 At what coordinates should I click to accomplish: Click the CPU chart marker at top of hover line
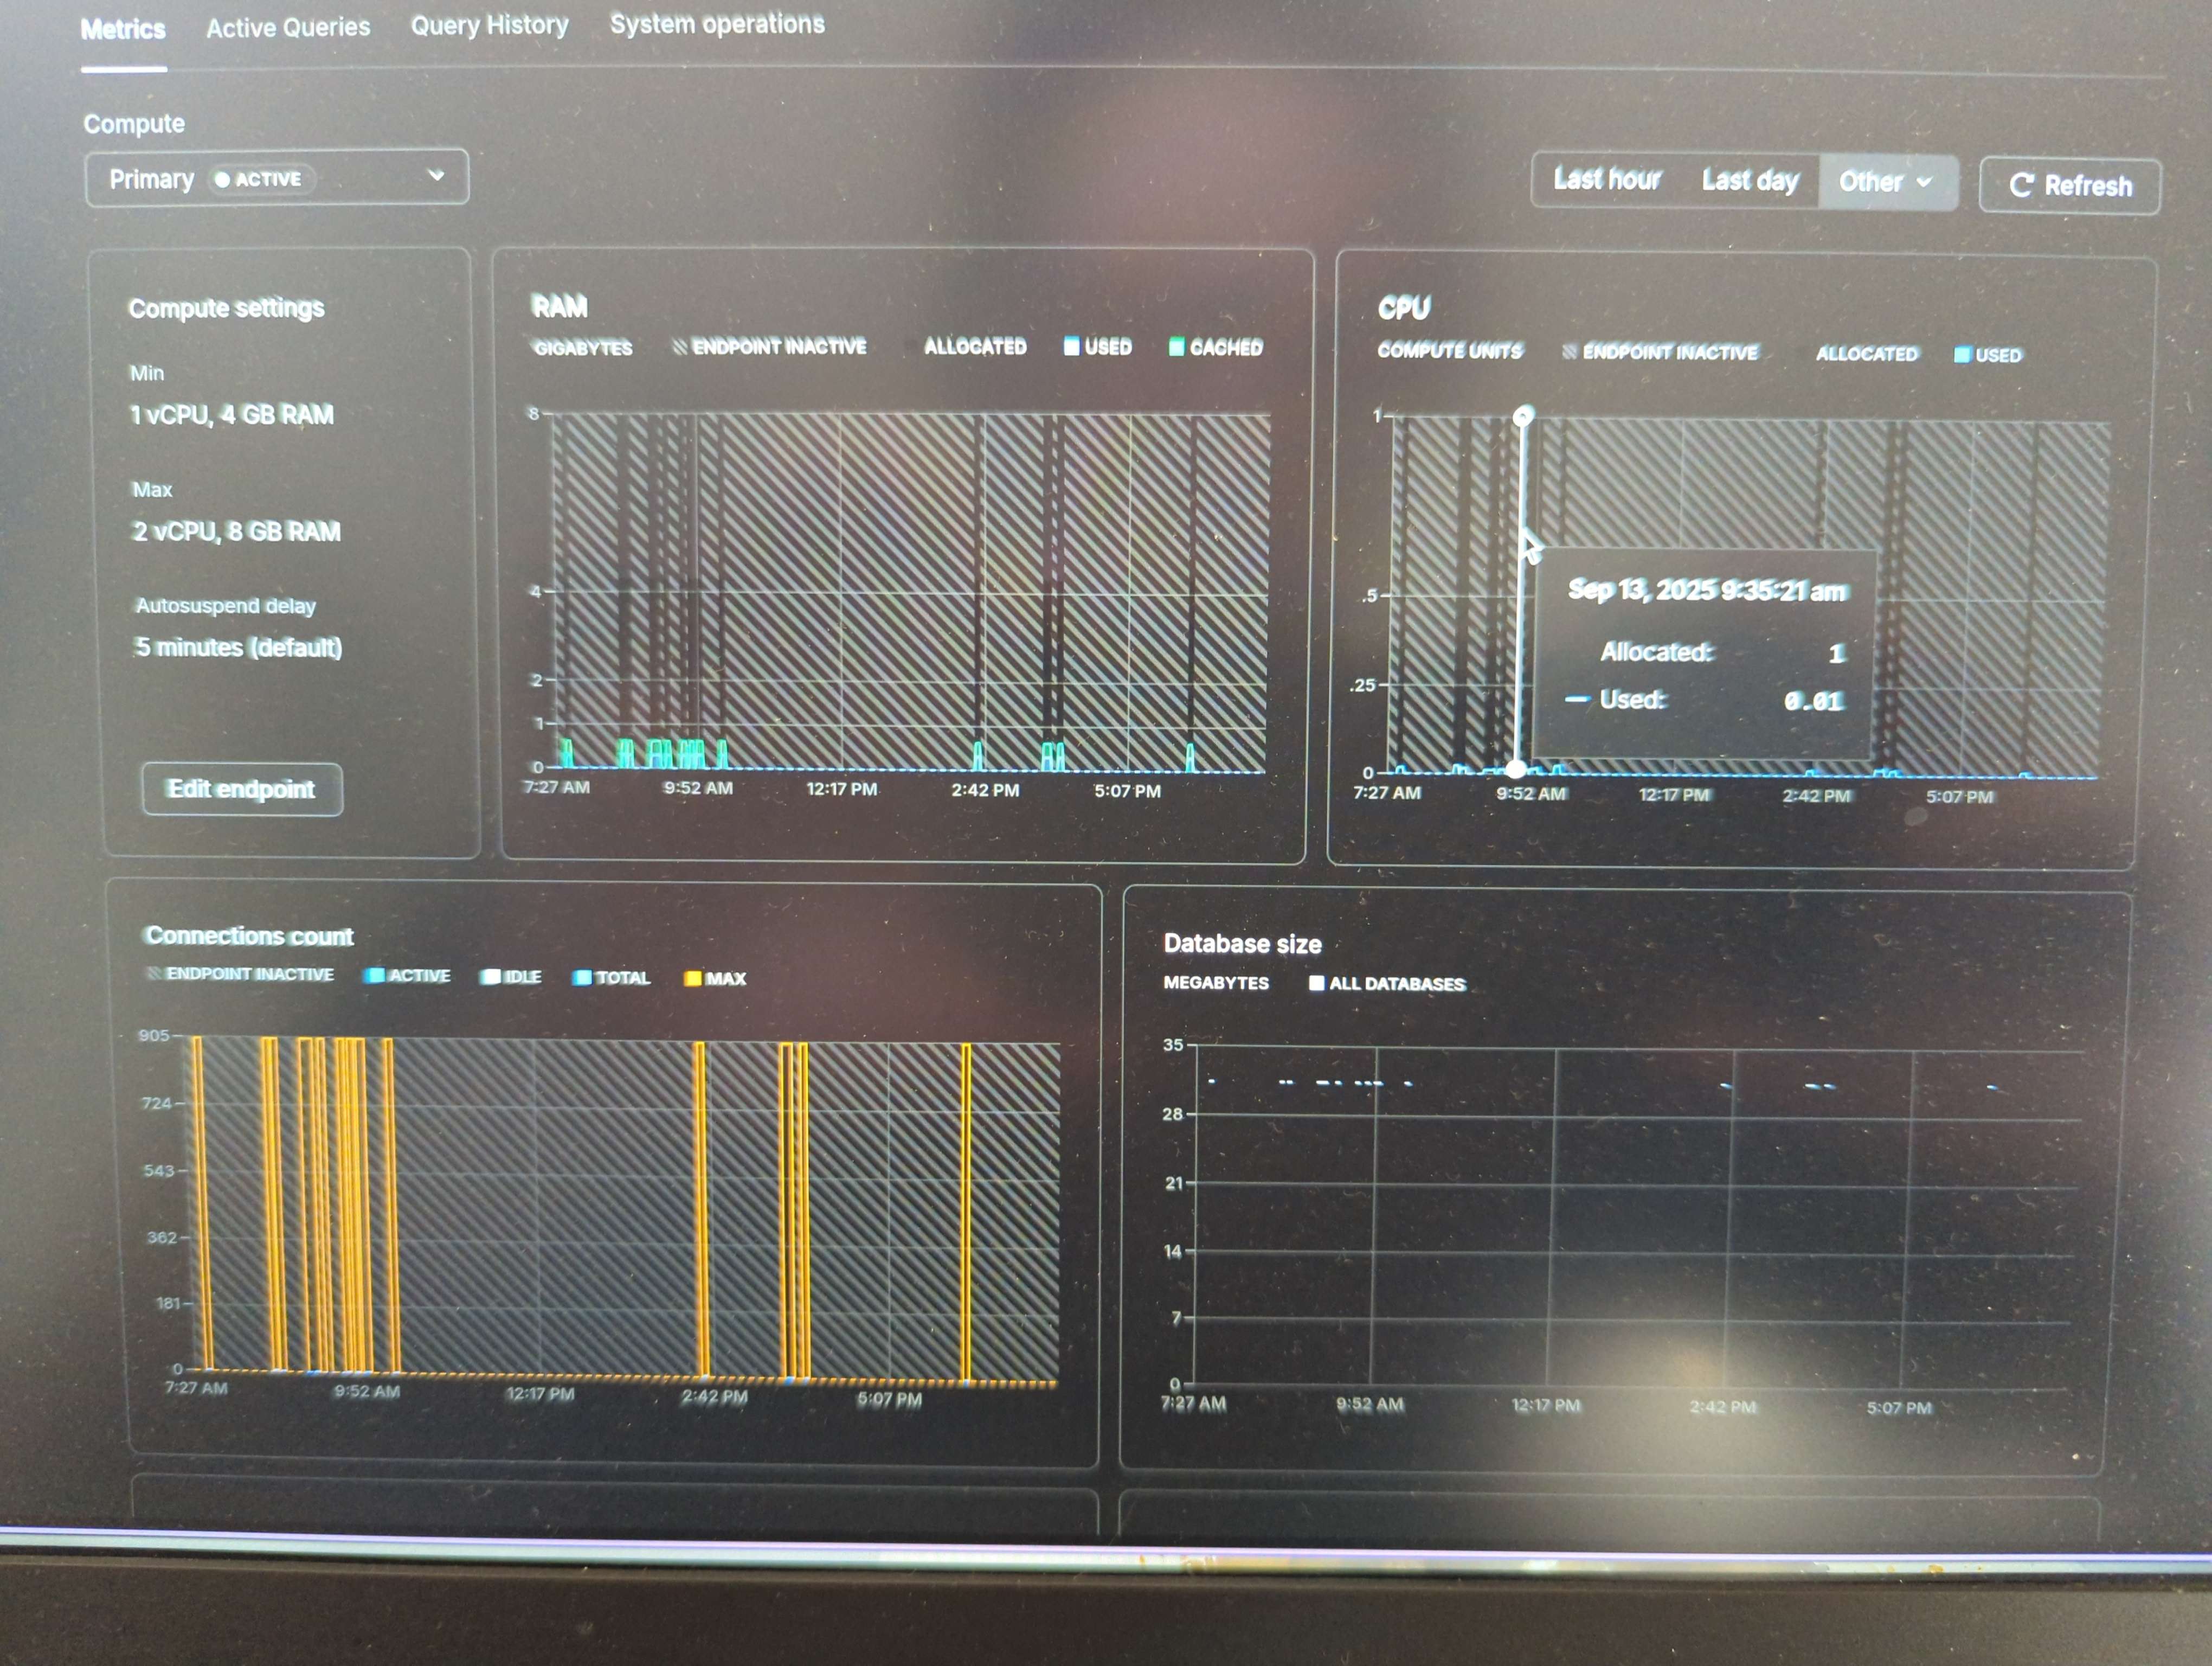click(x=1523, y=415)
